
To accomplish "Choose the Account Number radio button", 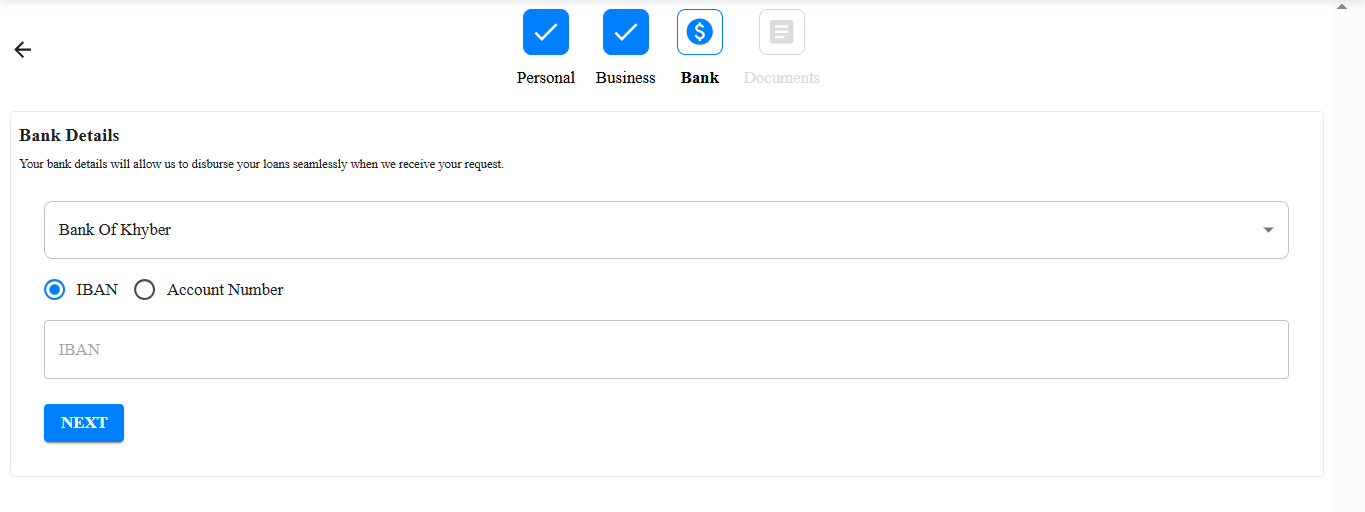I will 145,290.
